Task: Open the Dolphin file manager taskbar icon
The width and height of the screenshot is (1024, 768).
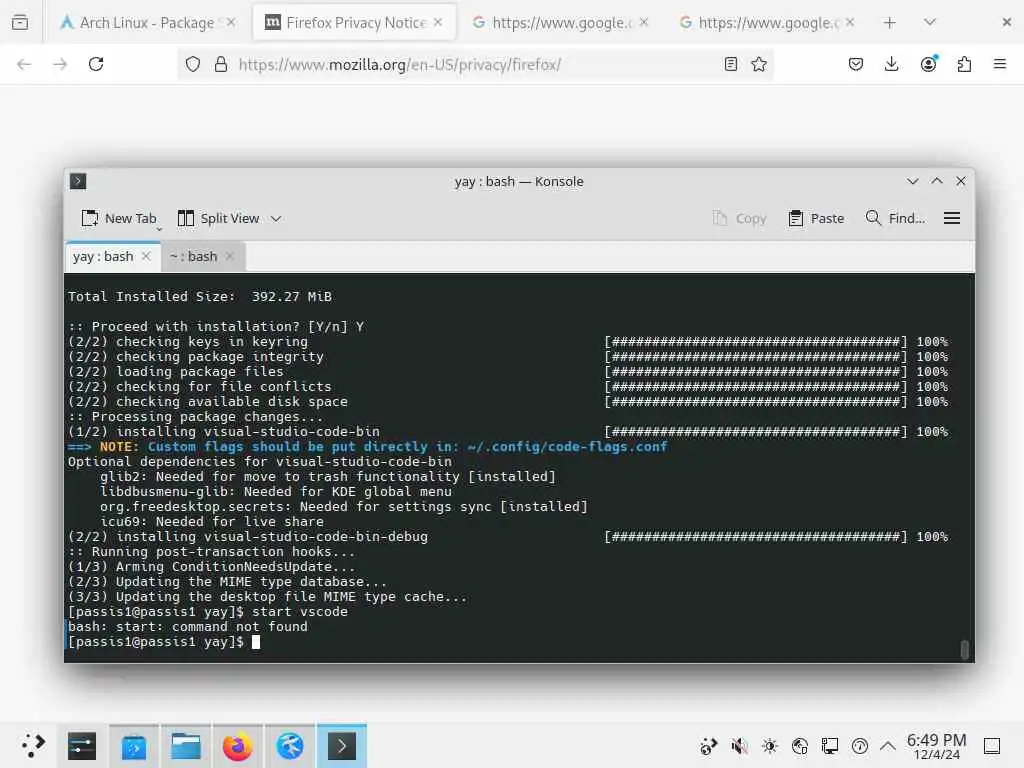Action: (185, 746)
